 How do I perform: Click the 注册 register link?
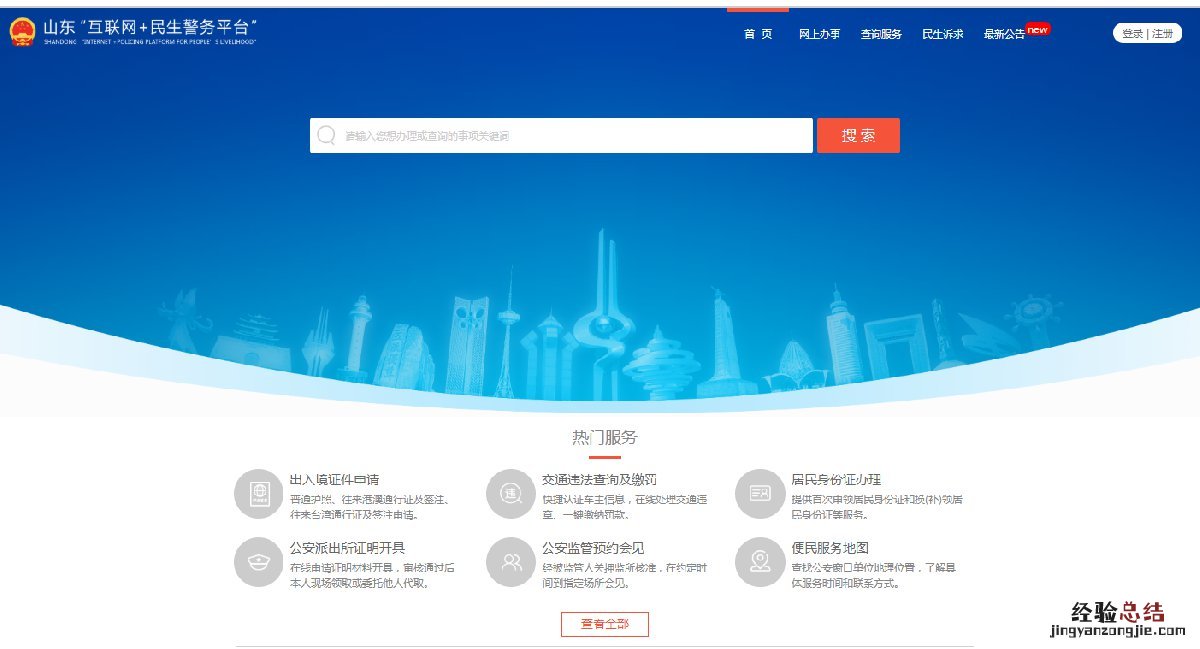(1162, 34)
